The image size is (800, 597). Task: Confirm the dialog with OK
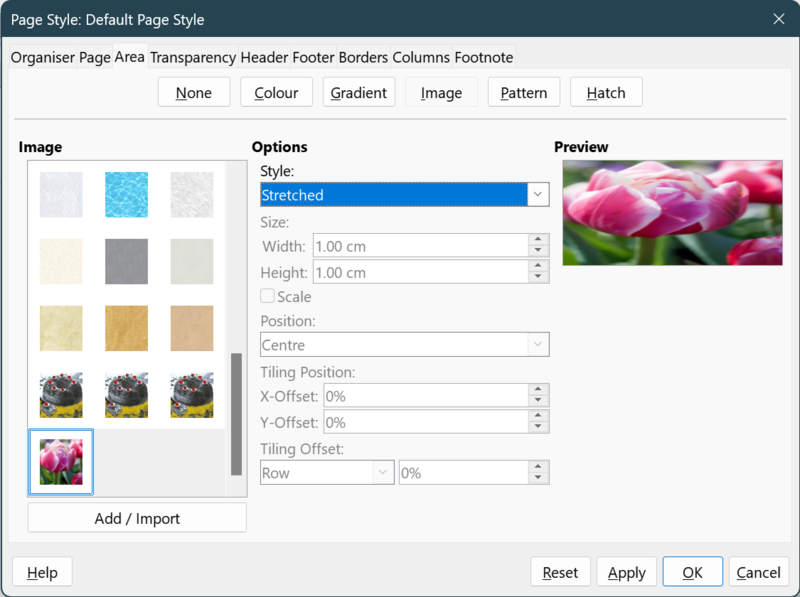coord(692,572)
